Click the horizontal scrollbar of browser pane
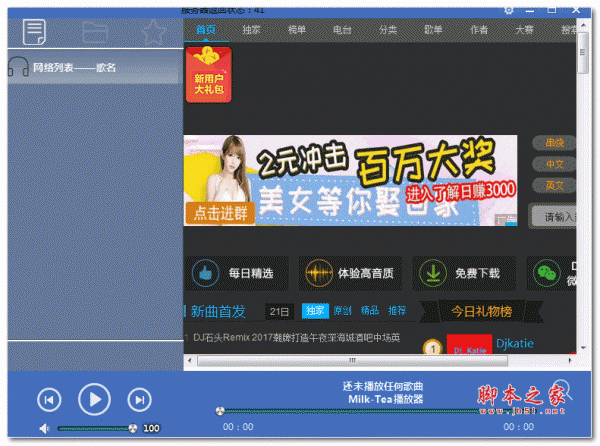 tap(352, 360)
